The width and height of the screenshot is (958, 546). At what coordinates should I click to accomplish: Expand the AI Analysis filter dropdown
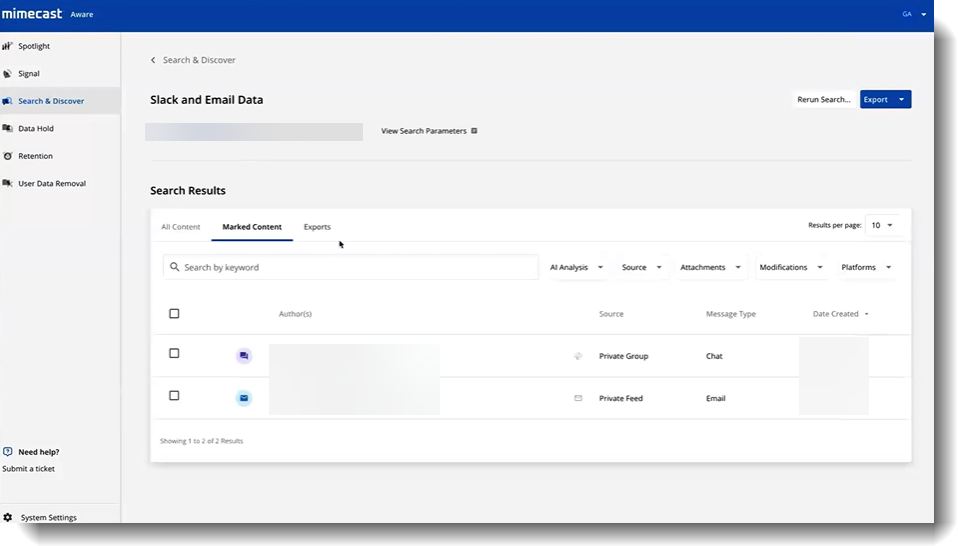pos(577,268)
